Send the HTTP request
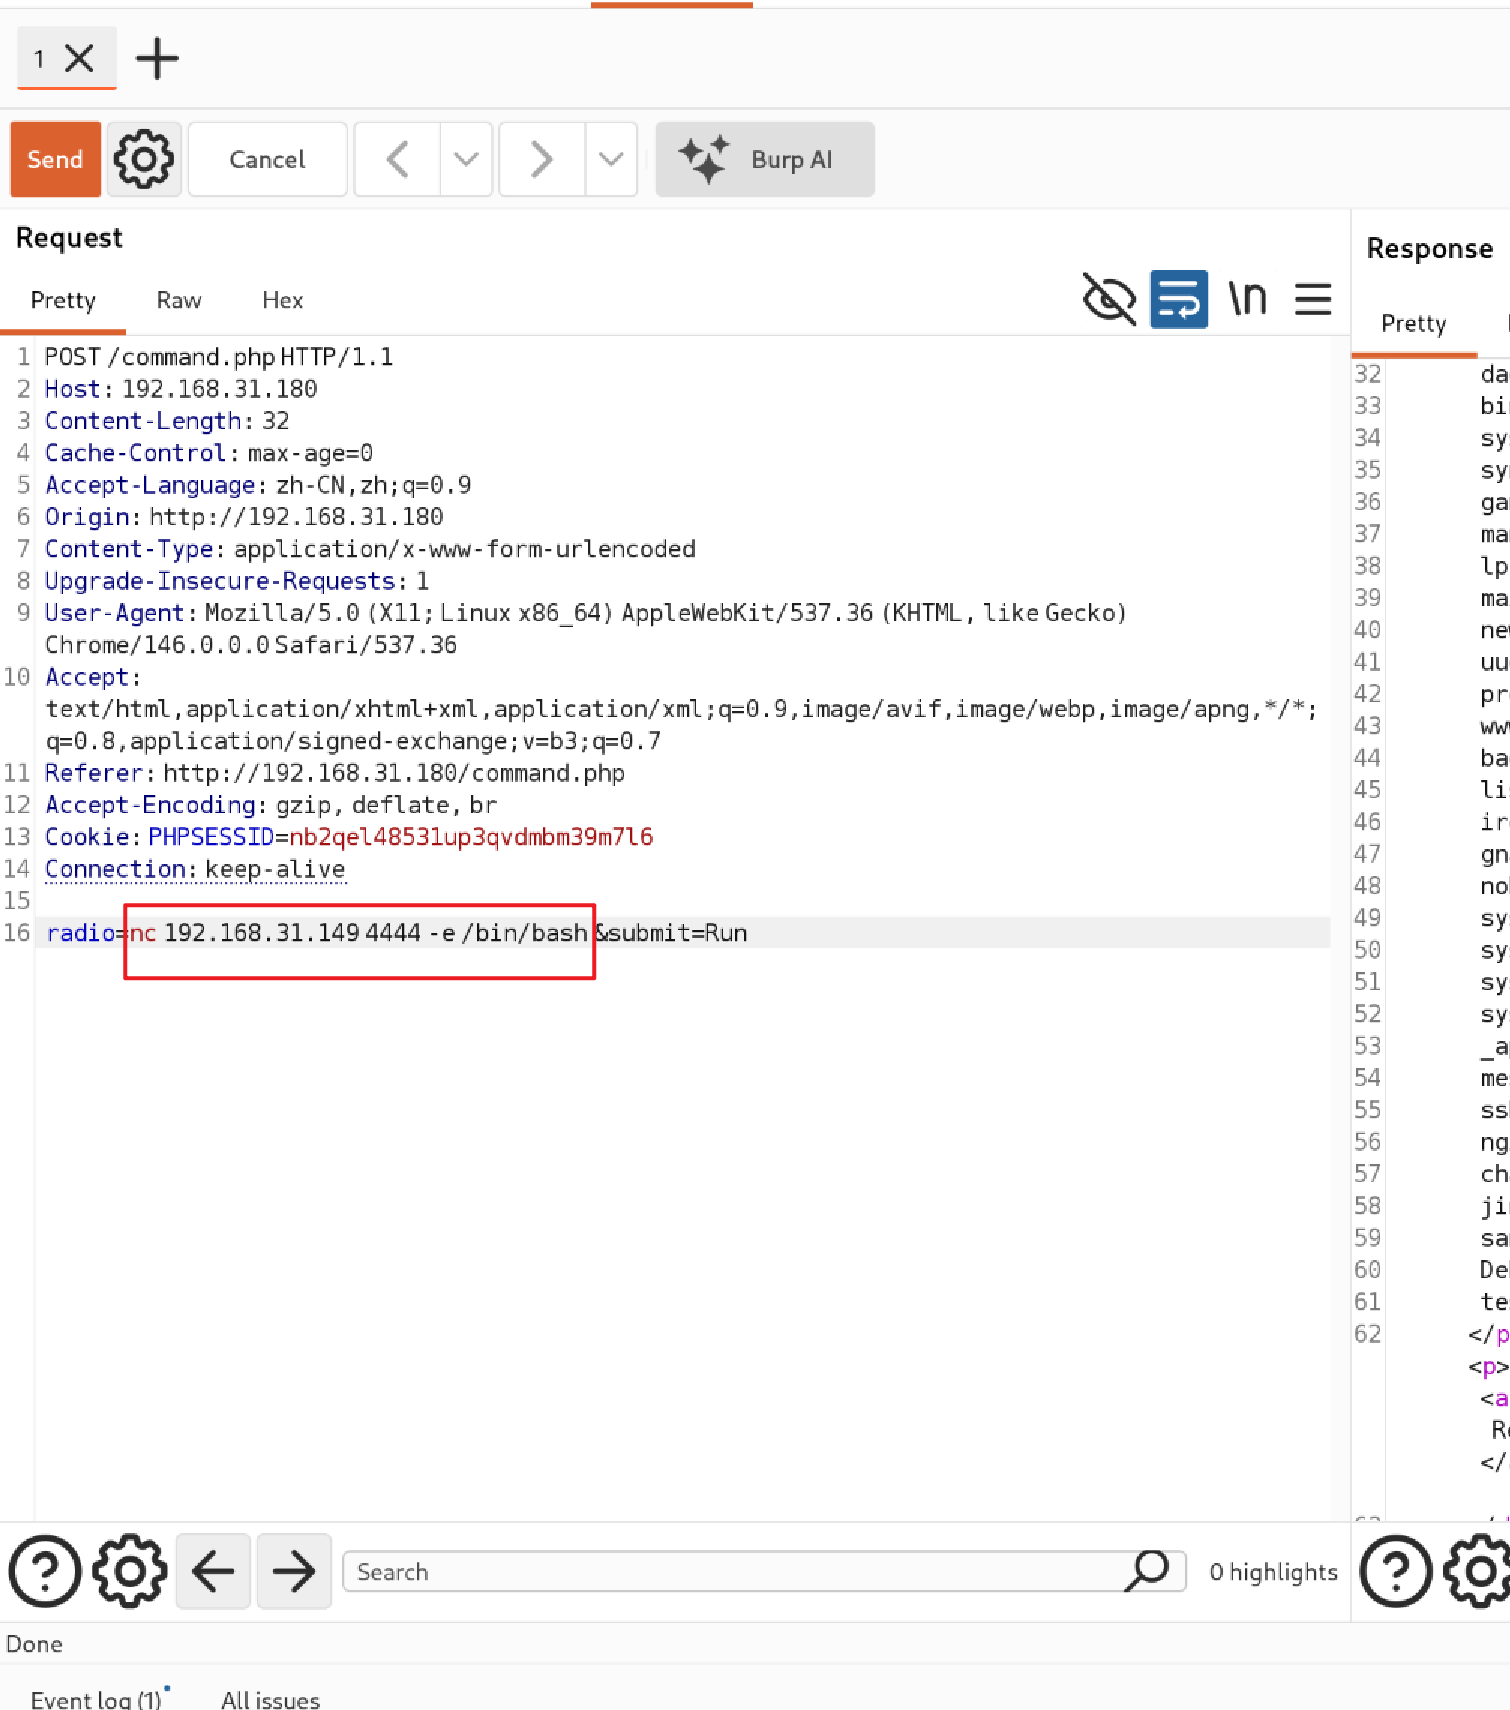This screenshot has height=1710, width=1510. (x=55, y=159)
